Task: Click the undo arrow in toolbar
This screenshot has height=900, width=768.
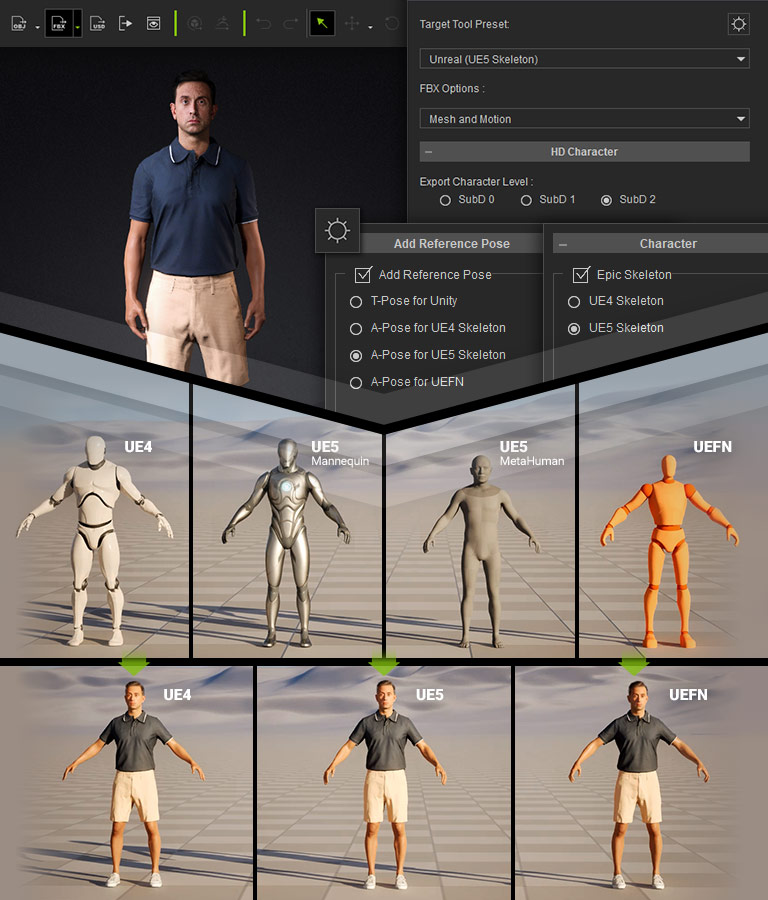Action: 264,23
